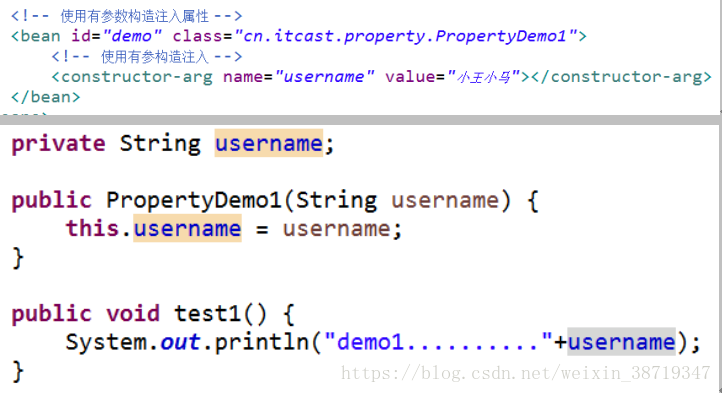The width and height of the screenshot is (722, 393).
Task: Click 'System' in the println statement
Action: pos(106,342)
